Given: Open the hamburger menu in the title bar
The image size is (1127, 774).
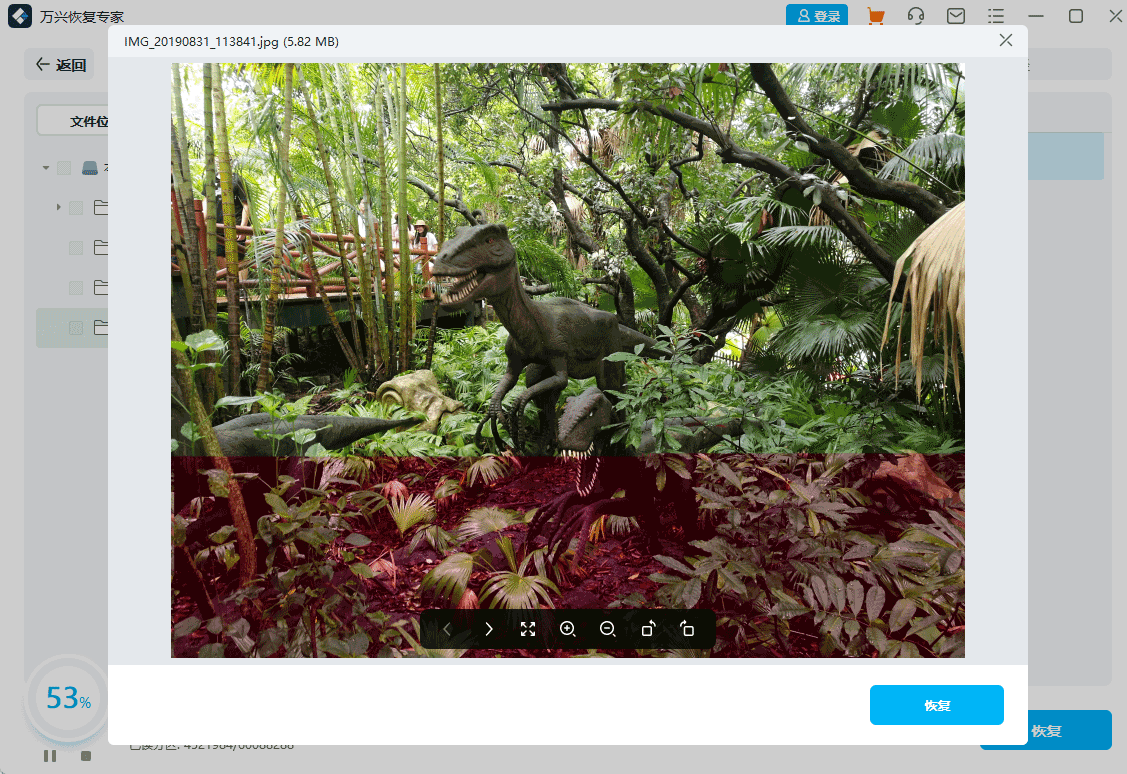Looking at the screenshot, I should click(995, 16).
